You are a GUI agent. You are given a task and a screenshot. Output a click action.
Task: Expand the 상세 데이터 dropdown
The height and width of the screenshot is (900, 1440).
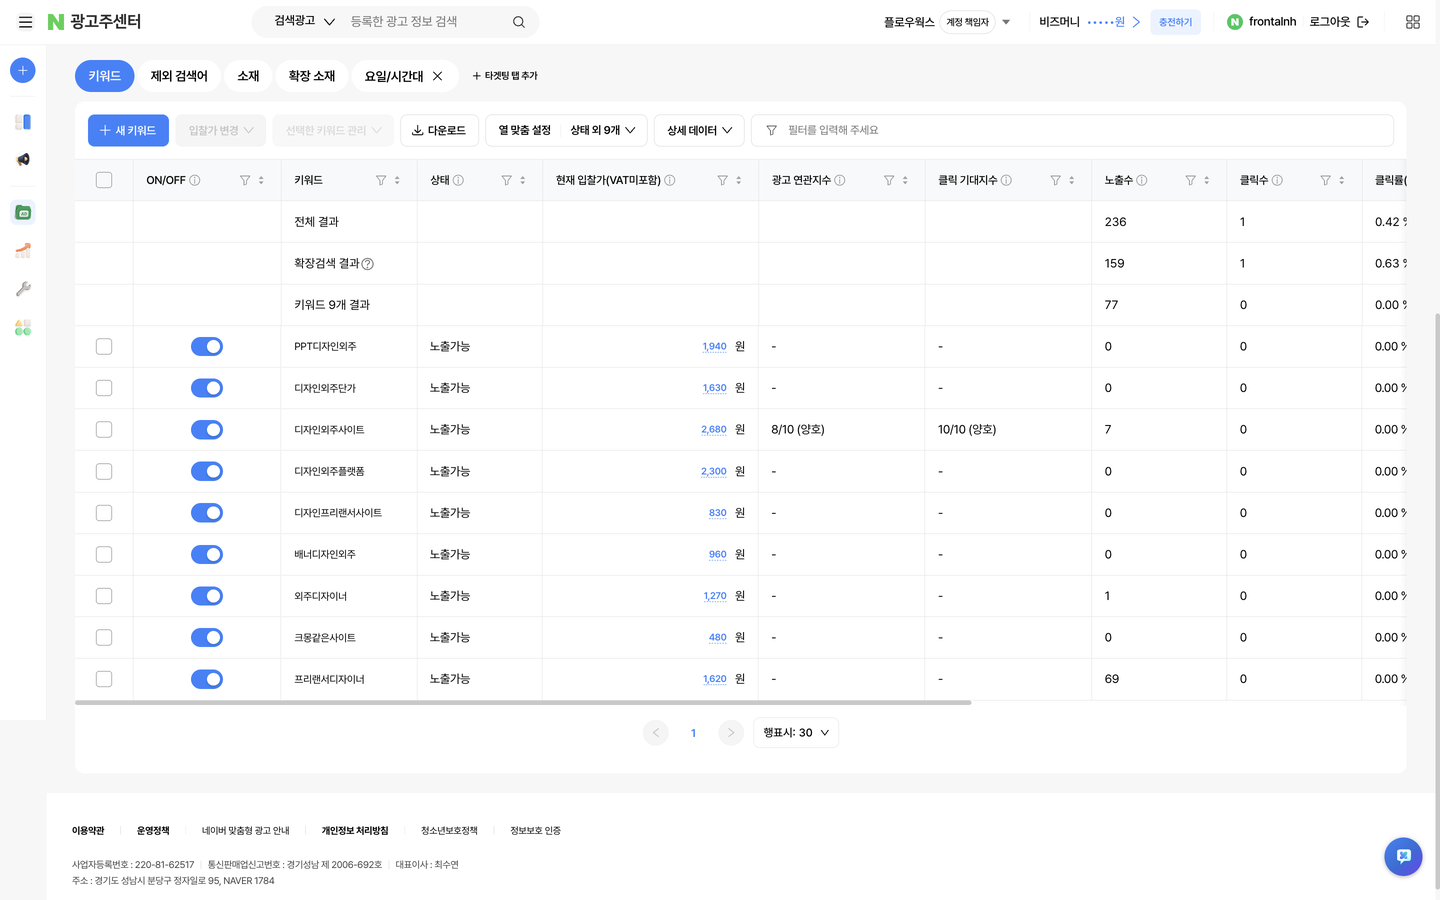point(699,131)
